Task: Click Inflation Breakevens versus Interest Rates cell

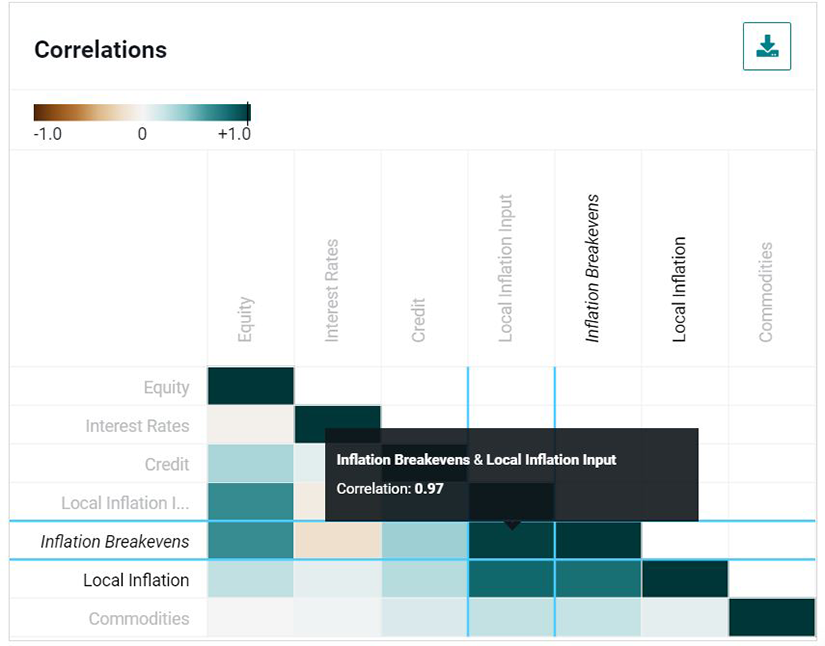Action: 338,541
